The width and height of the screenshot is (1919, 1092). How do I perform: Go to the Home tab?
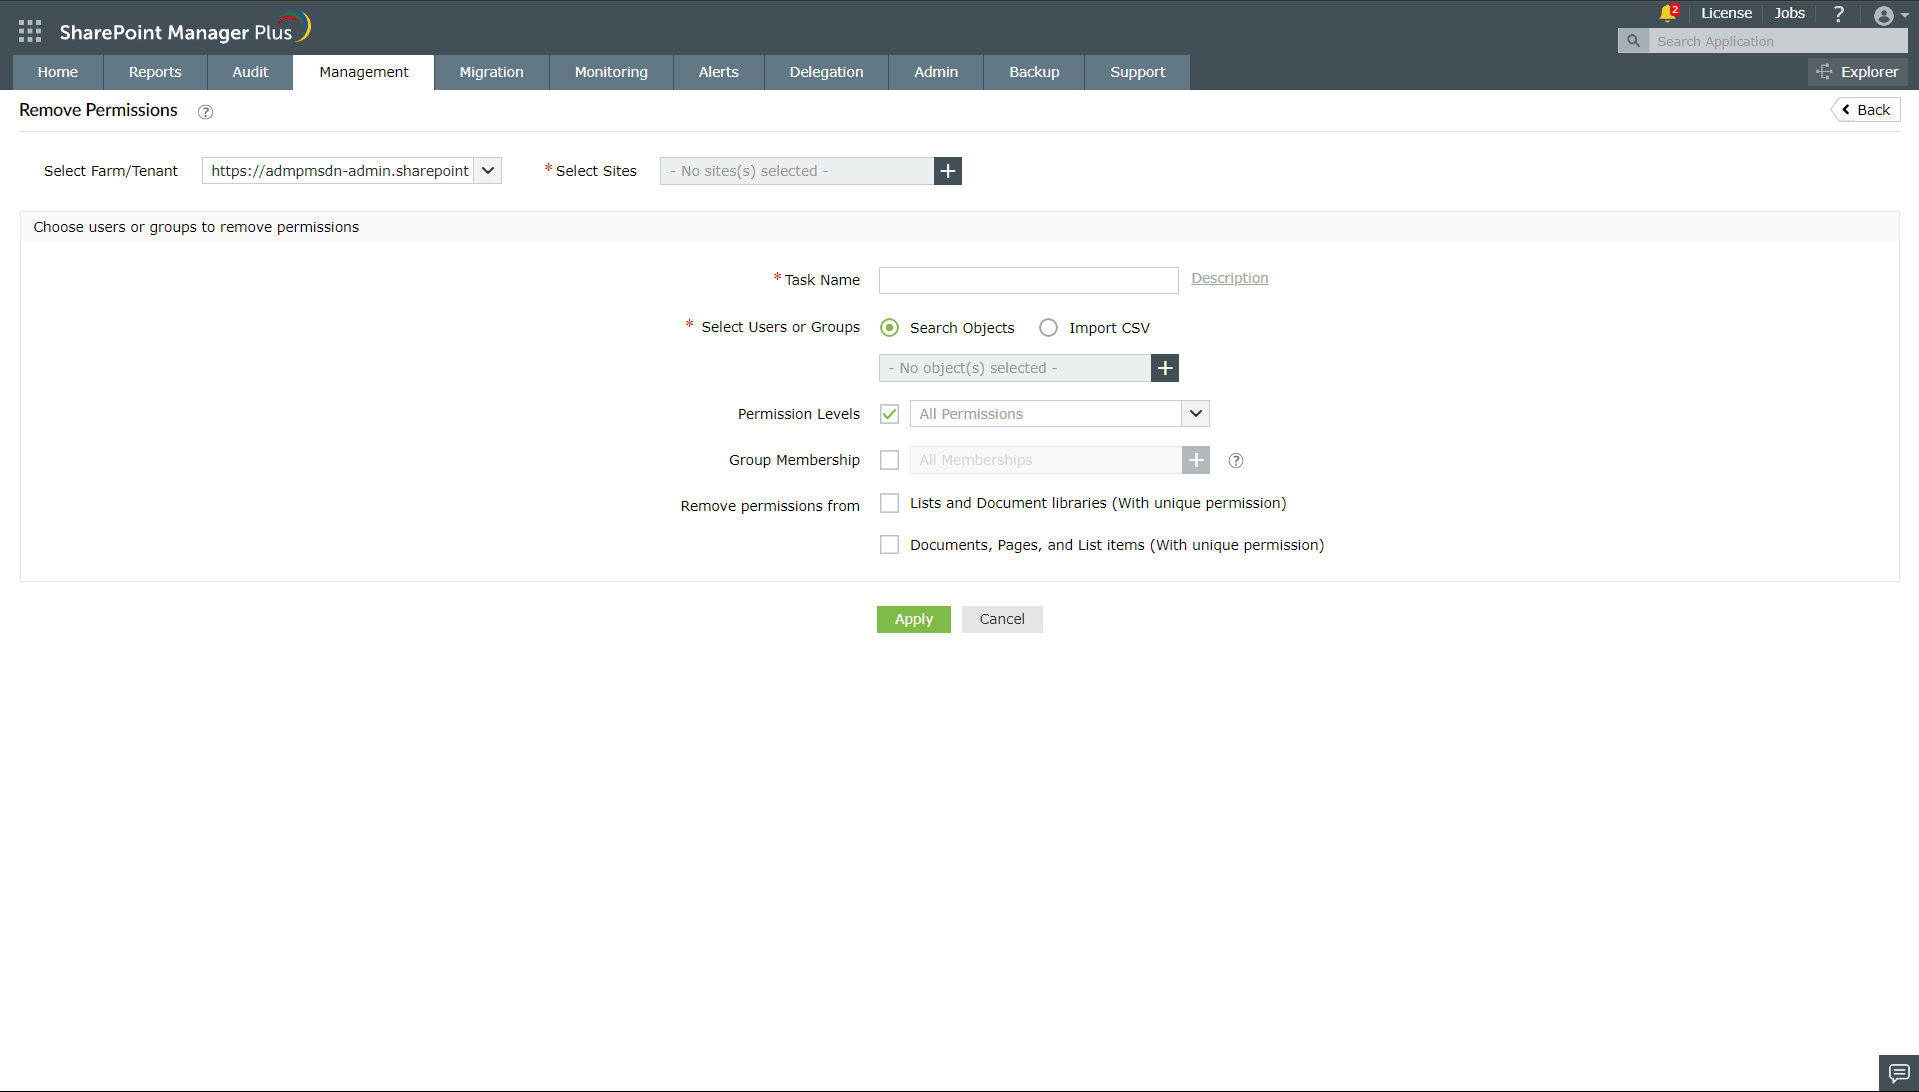click(58, 72)
